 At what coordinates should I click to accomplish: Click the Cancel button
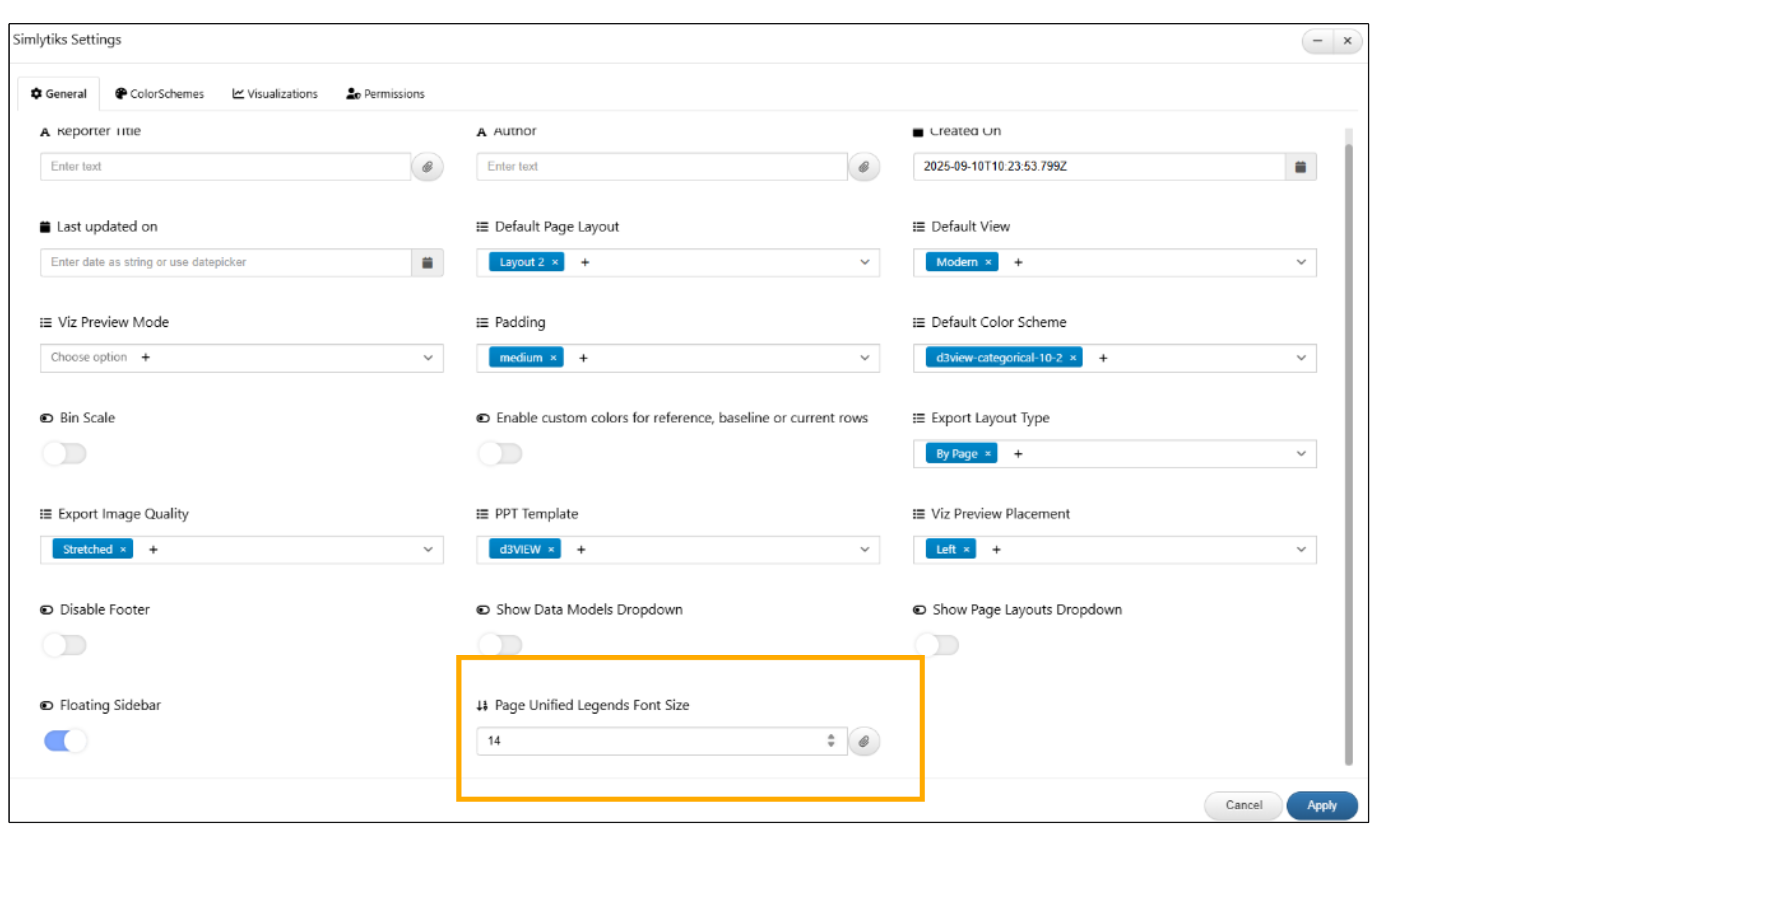tap(1243, 806)
